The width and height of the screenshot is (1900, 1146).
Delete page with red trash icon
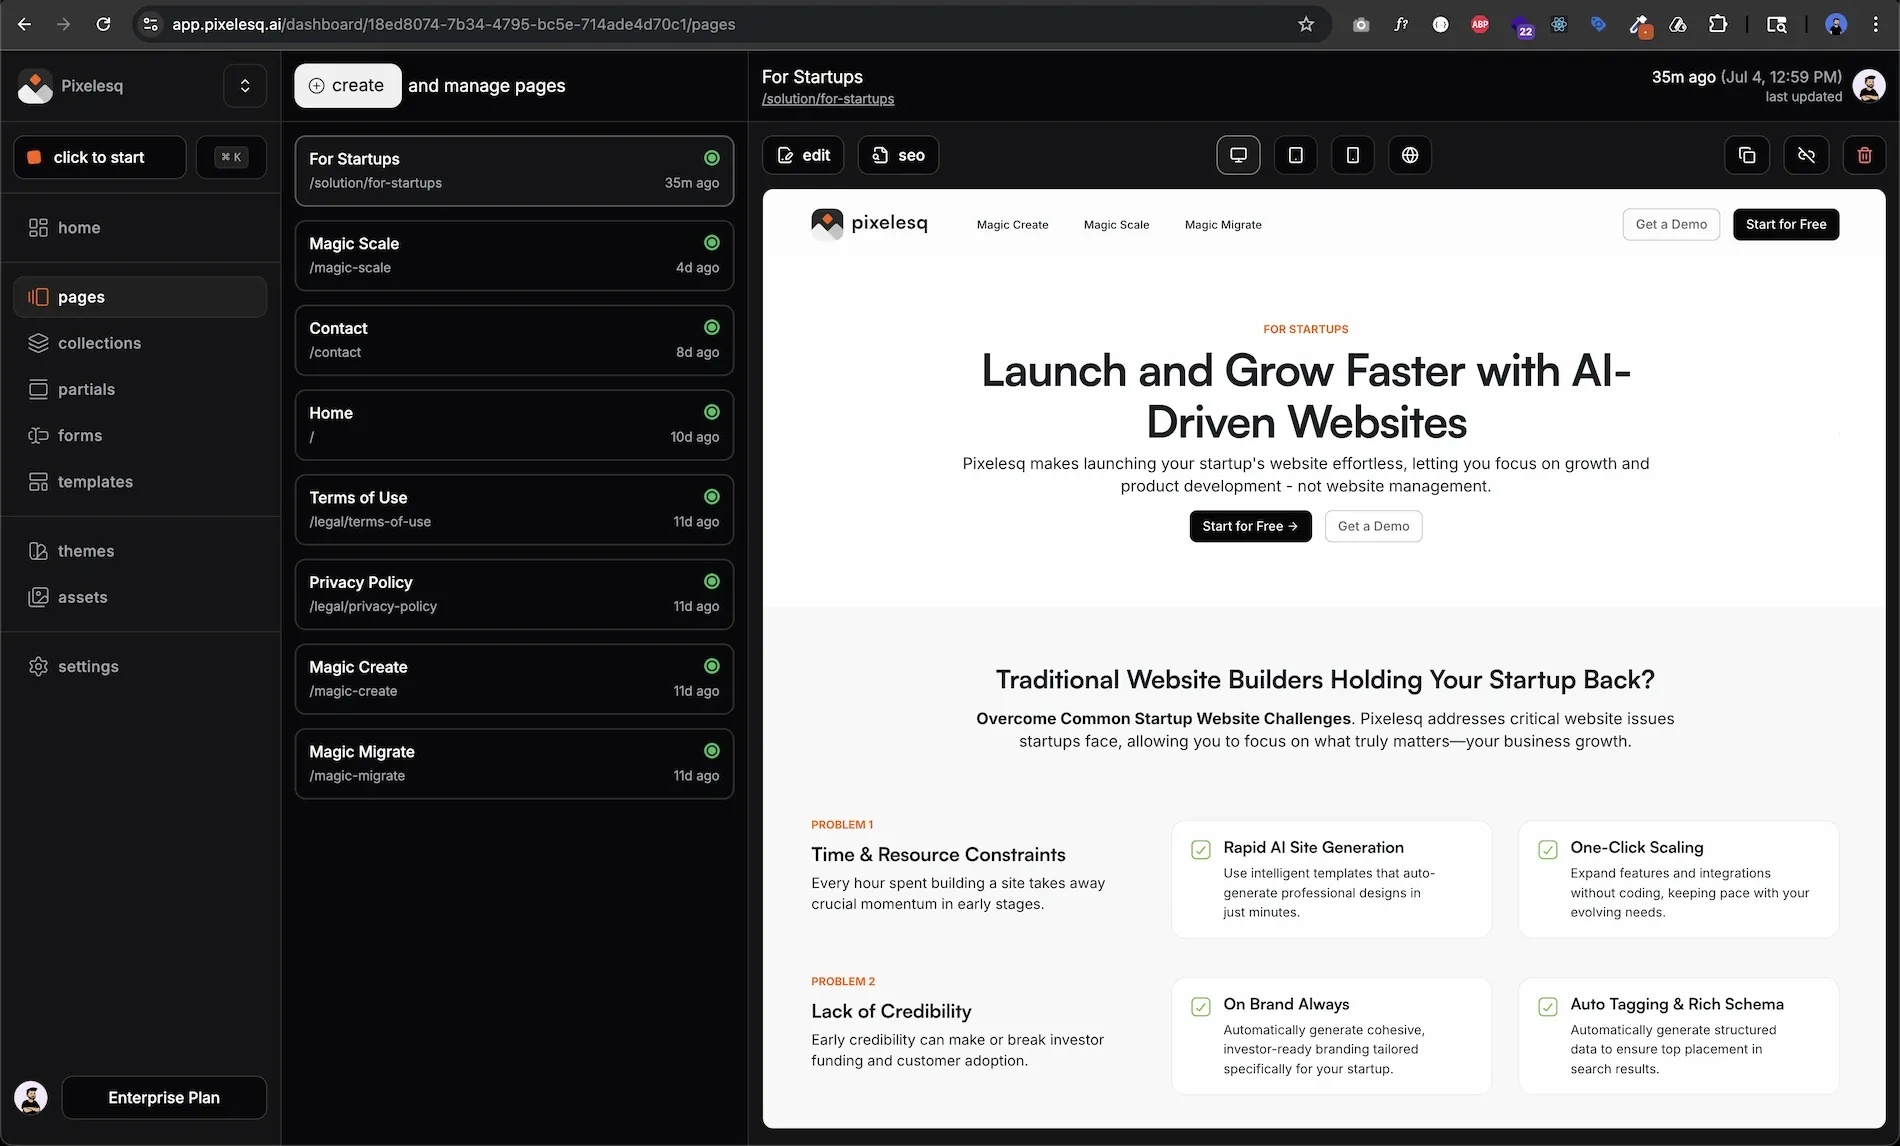pos(1864,155)
